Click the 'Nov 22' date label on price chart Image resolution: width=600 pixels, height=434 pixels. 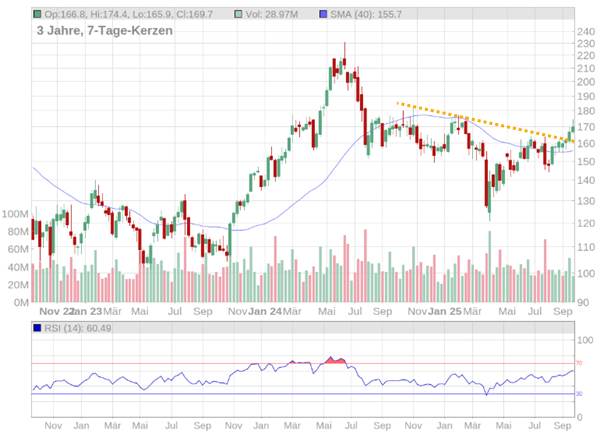57,312
